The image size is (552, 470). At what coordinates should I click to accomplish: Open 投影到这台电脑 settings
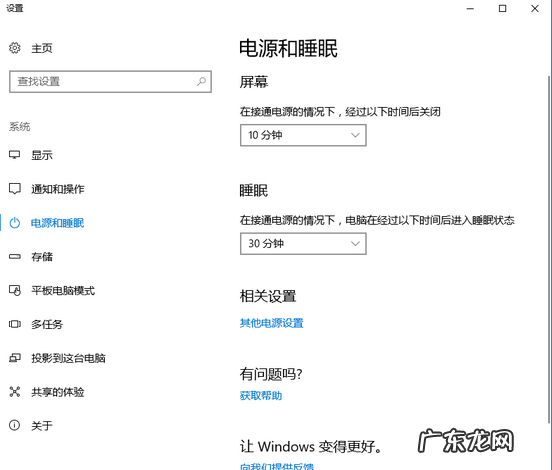tap(68, 358)
